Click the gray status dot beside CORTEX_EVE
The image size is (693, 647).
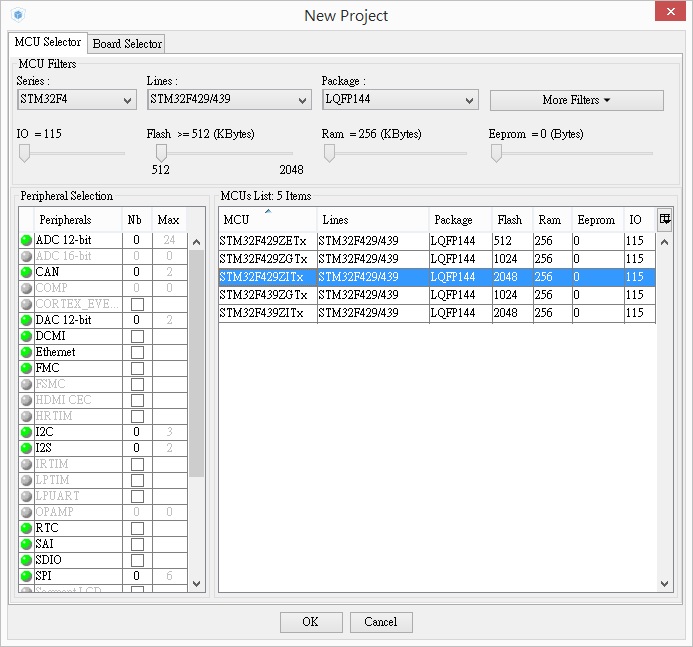pyautogui.click(x=26, y=304)
